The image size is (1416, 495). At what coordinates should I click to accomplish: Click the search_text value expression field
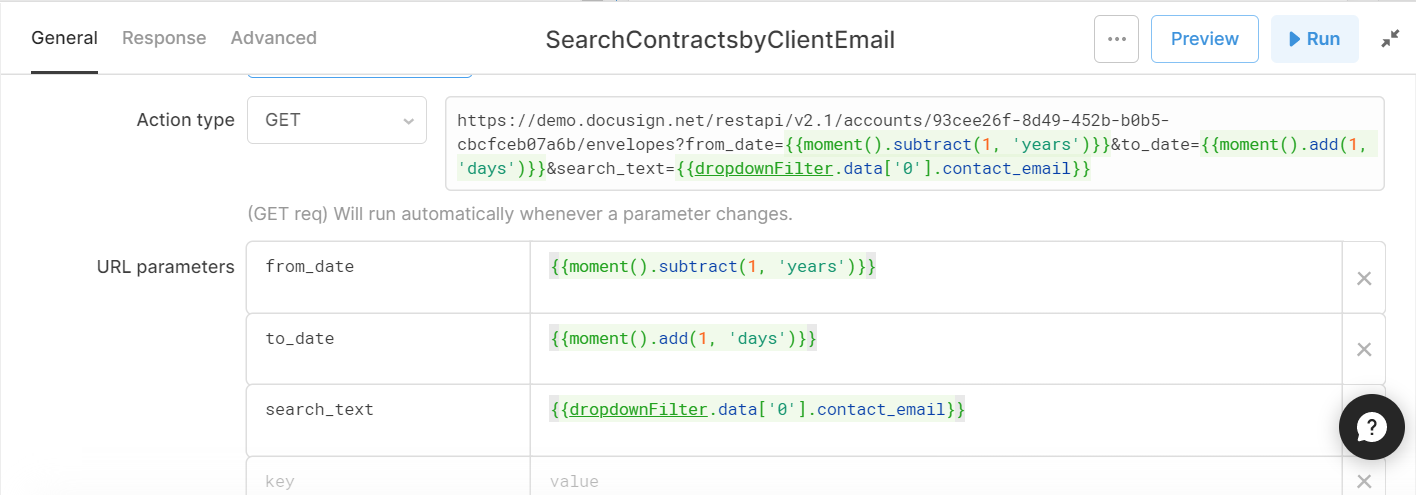coord(936,421)
